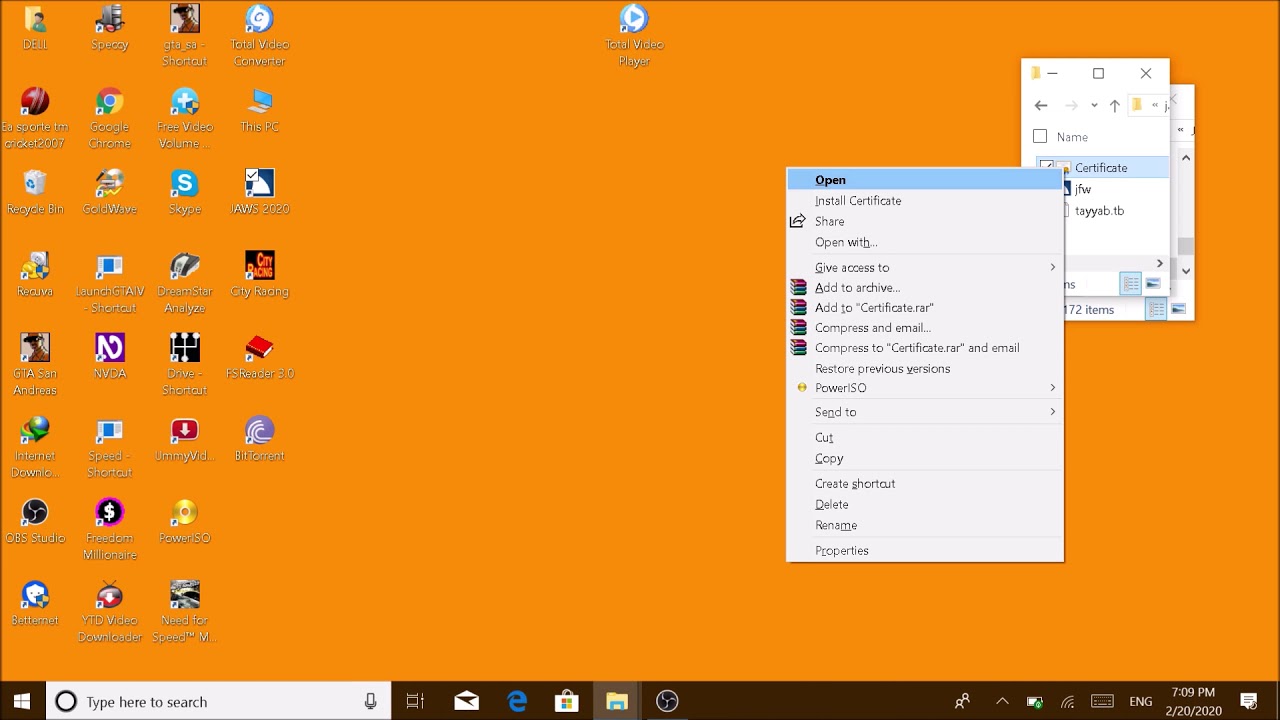
Task: Choose Open with... menu entry
Action: click(925, 243)
